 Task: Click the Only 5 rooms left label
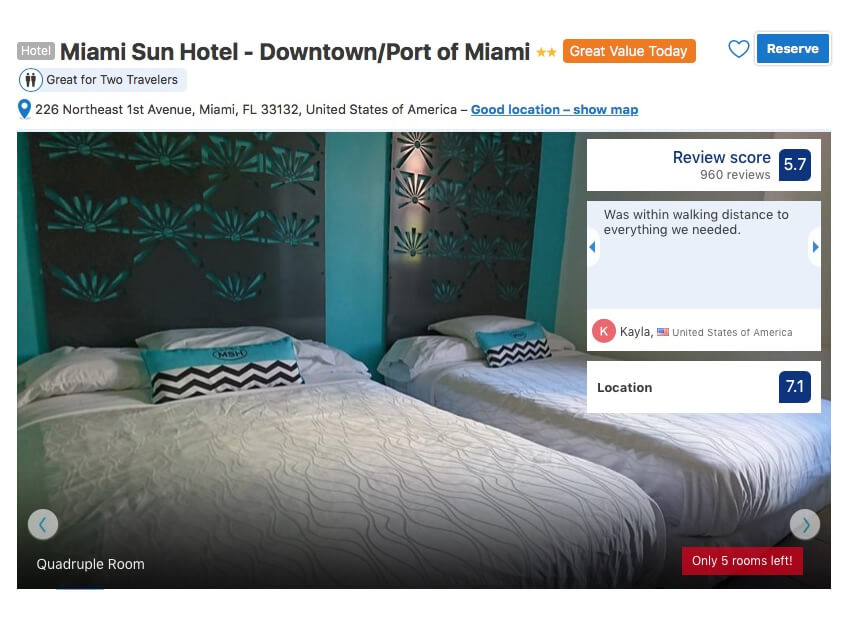pyautogui.click(x=742, y=561)
